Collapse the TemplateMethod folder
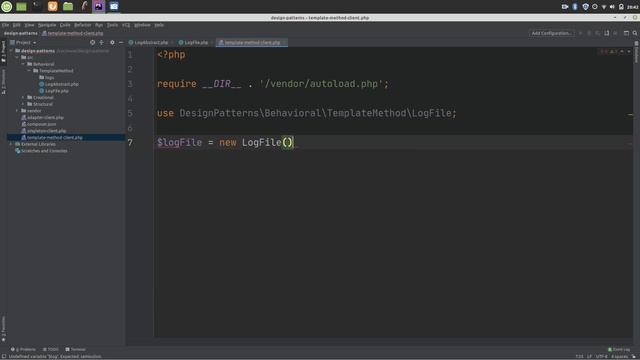 point(29,71)
